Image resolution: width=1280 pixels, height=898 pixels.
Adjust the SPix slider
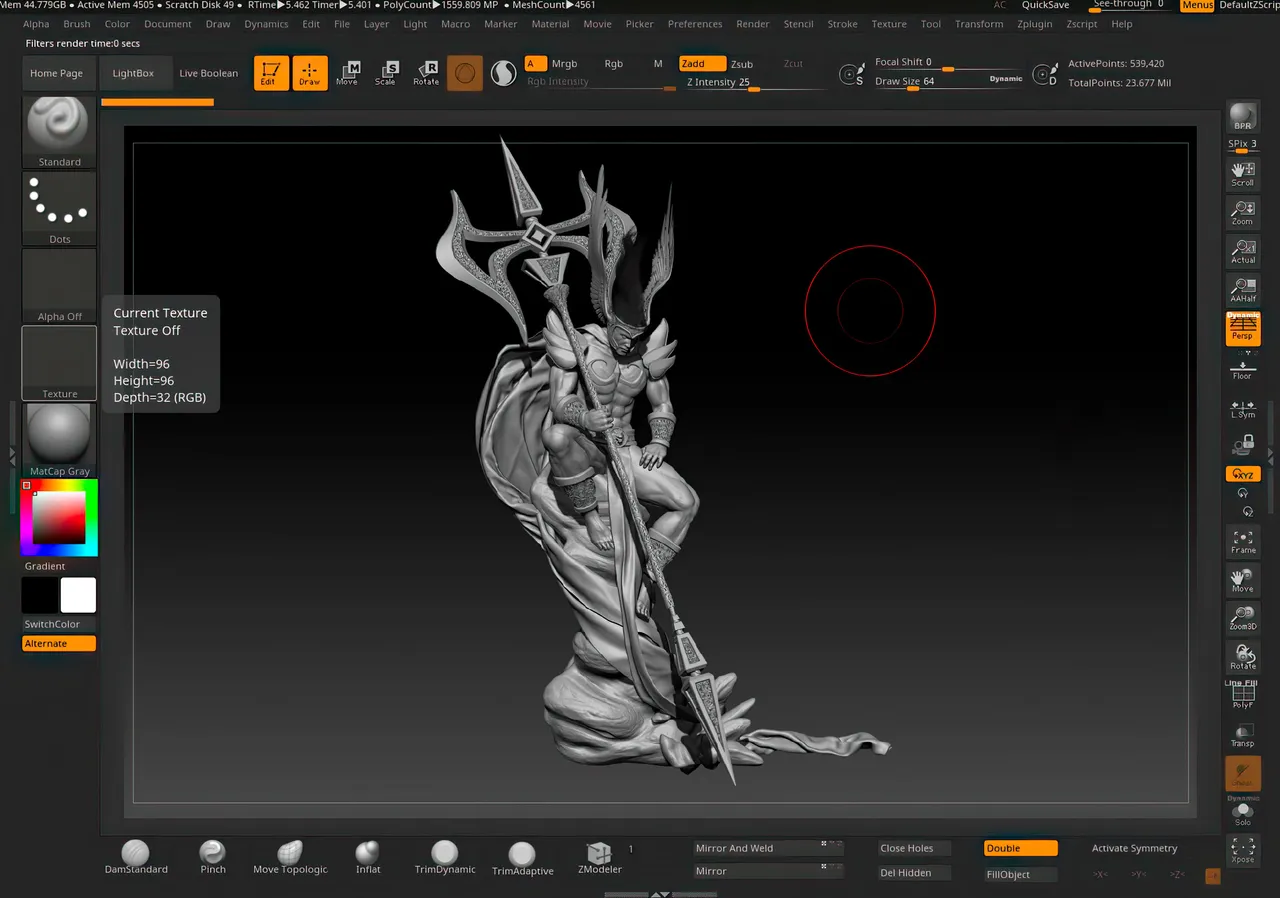pyautogui.click(x=1243, y=145)
